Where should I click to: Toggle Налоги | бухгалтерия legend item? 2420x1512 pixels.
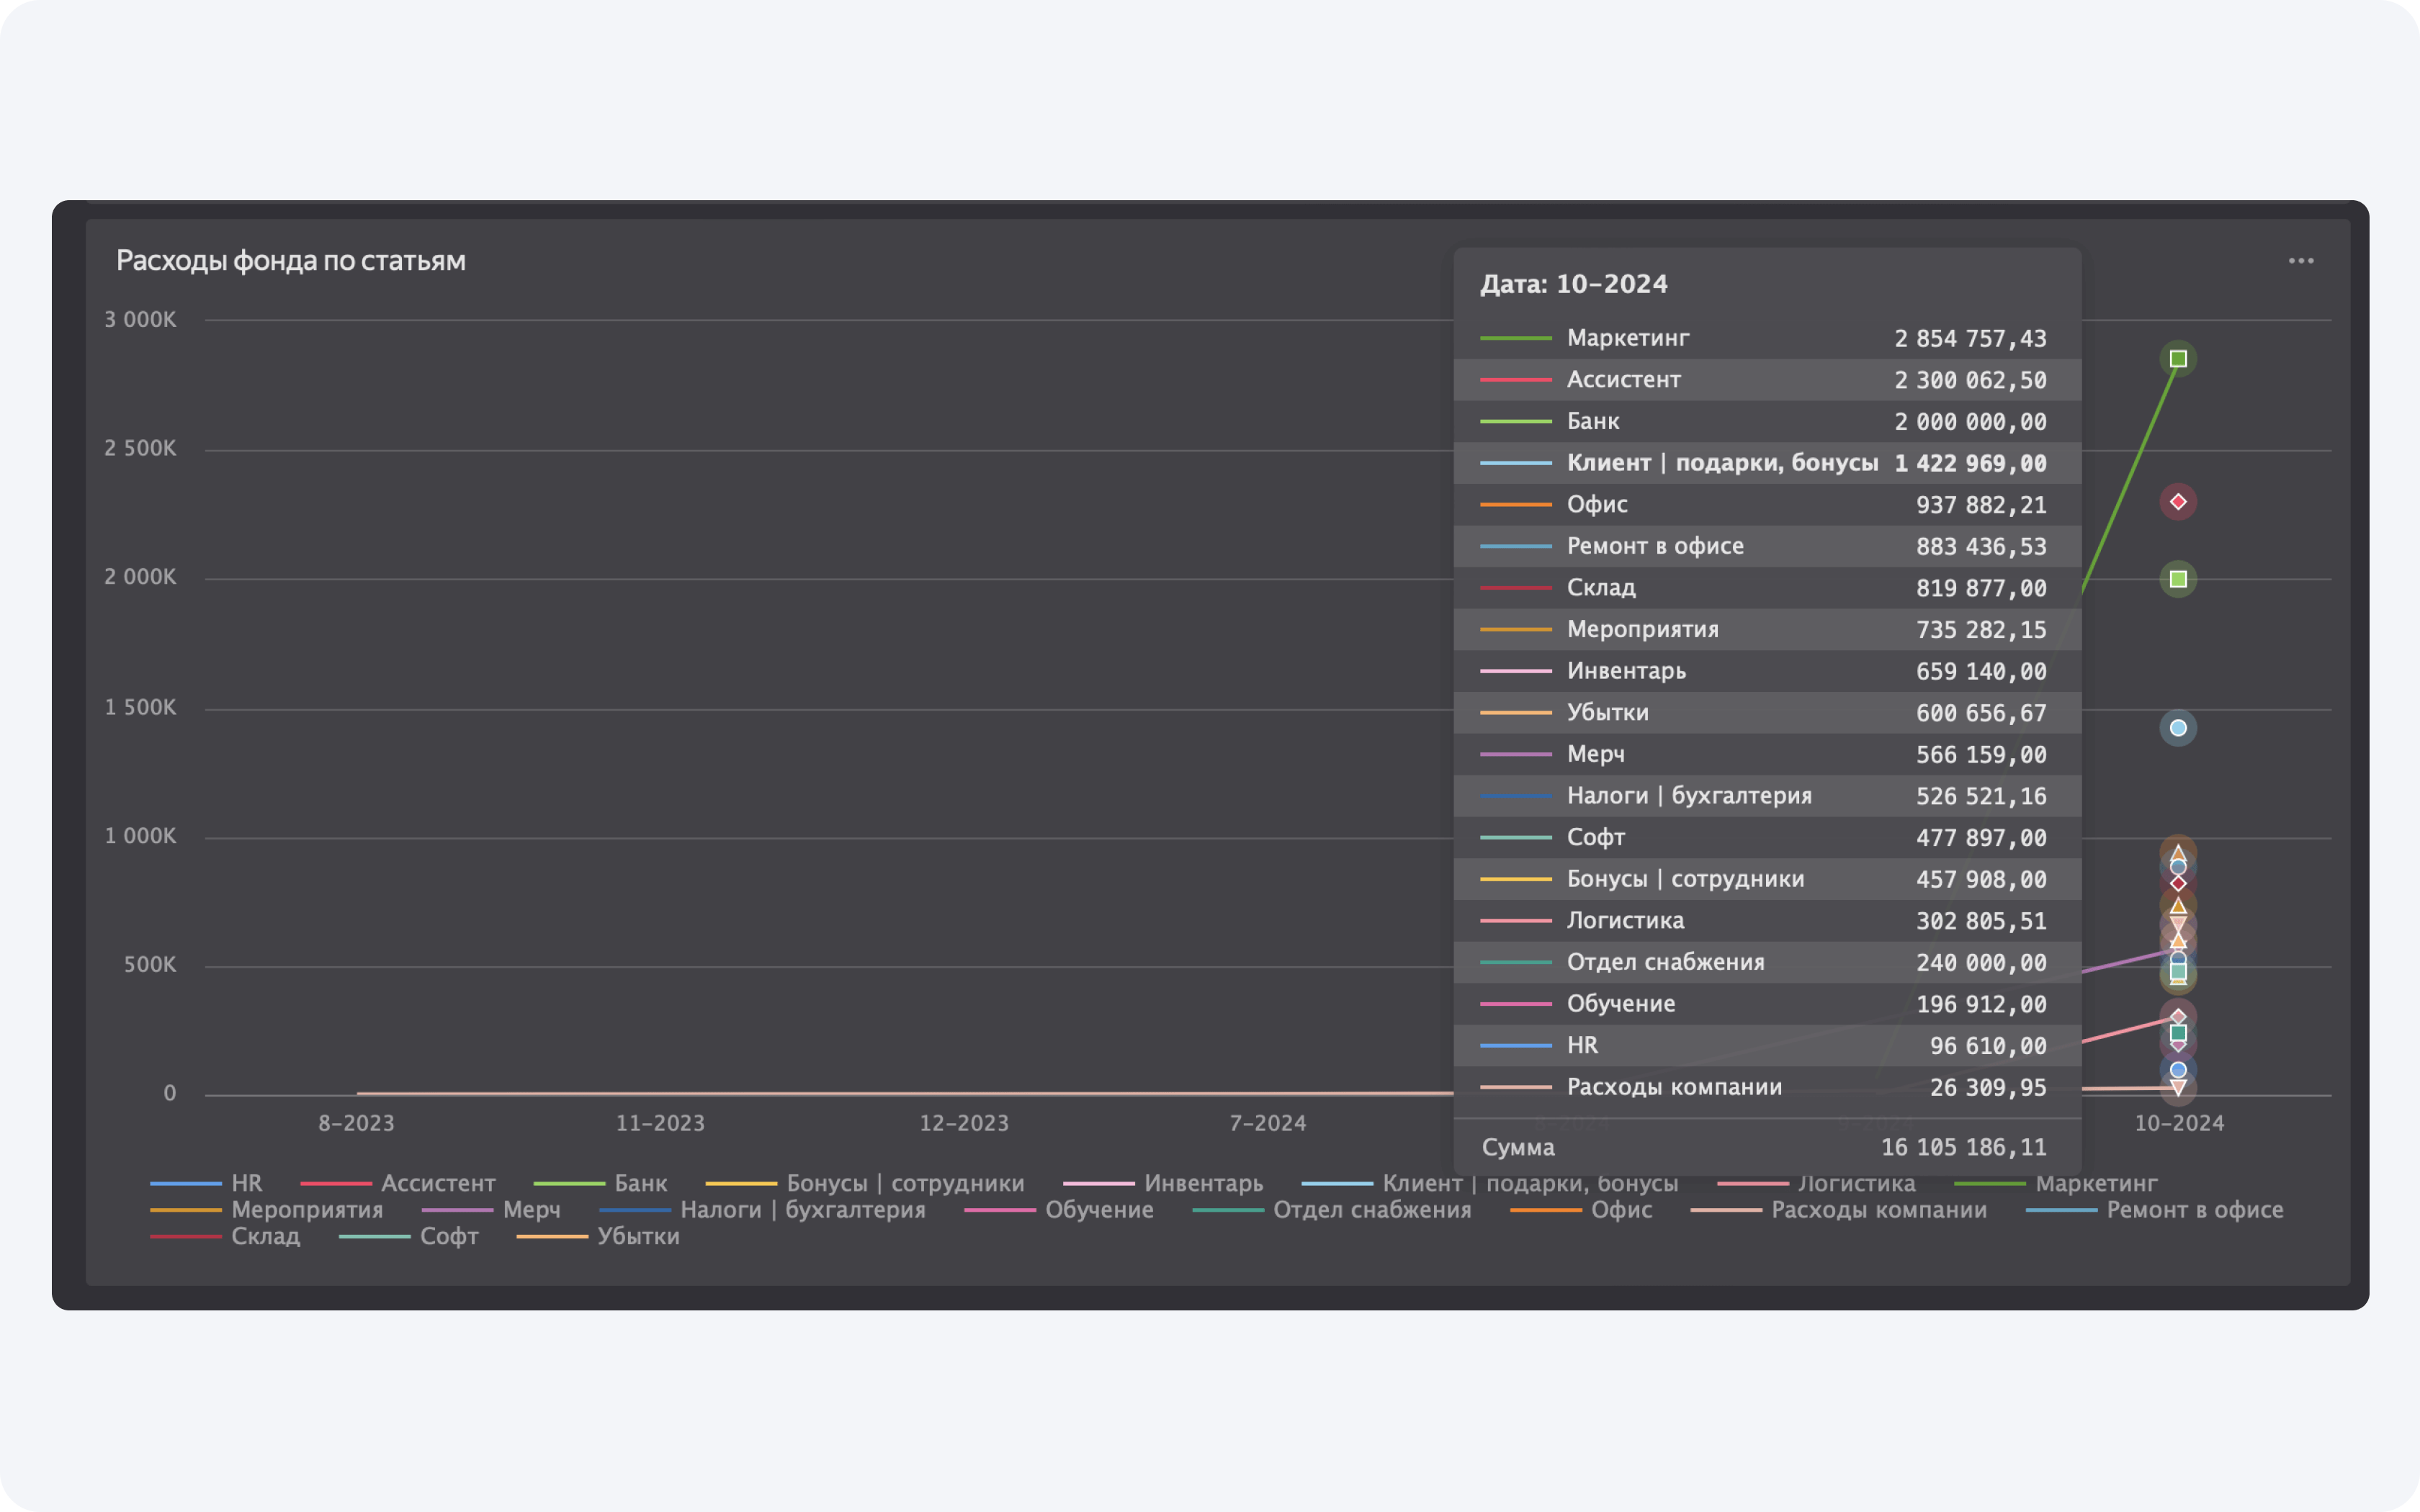pos(802,1210)
